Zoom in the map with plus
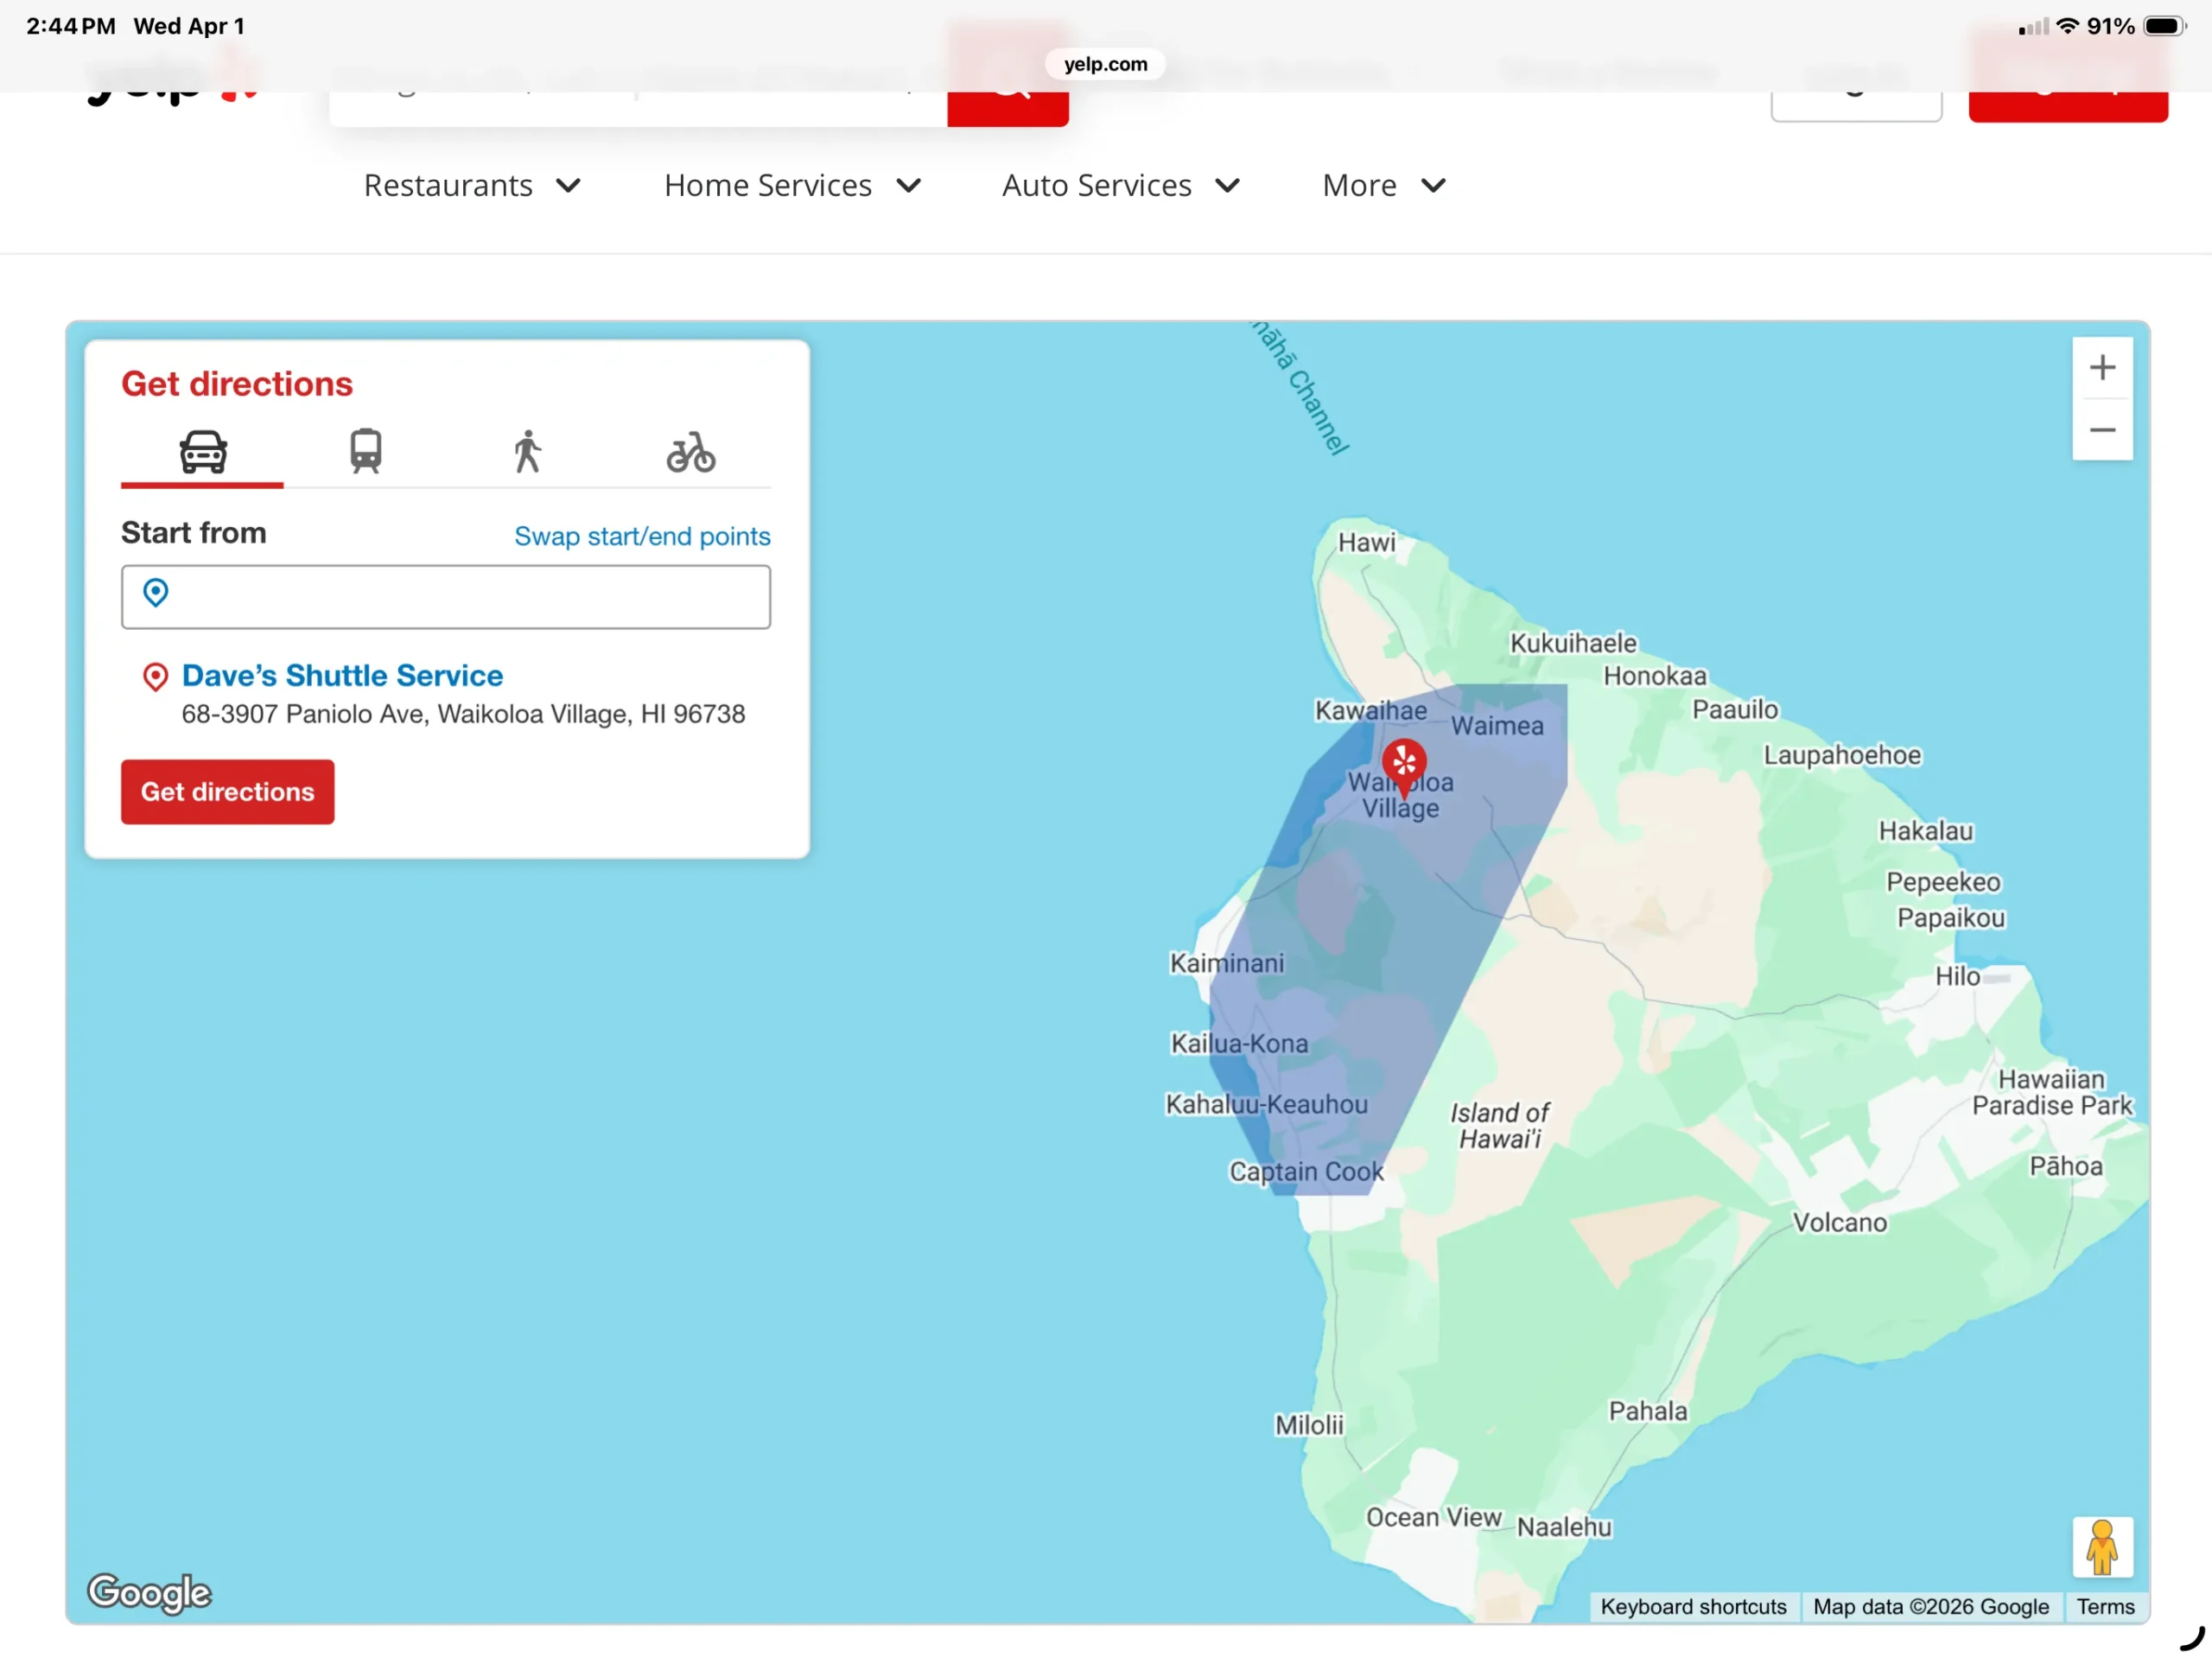Viewport: 2212px width, 1658px height. click(2101, 368)
